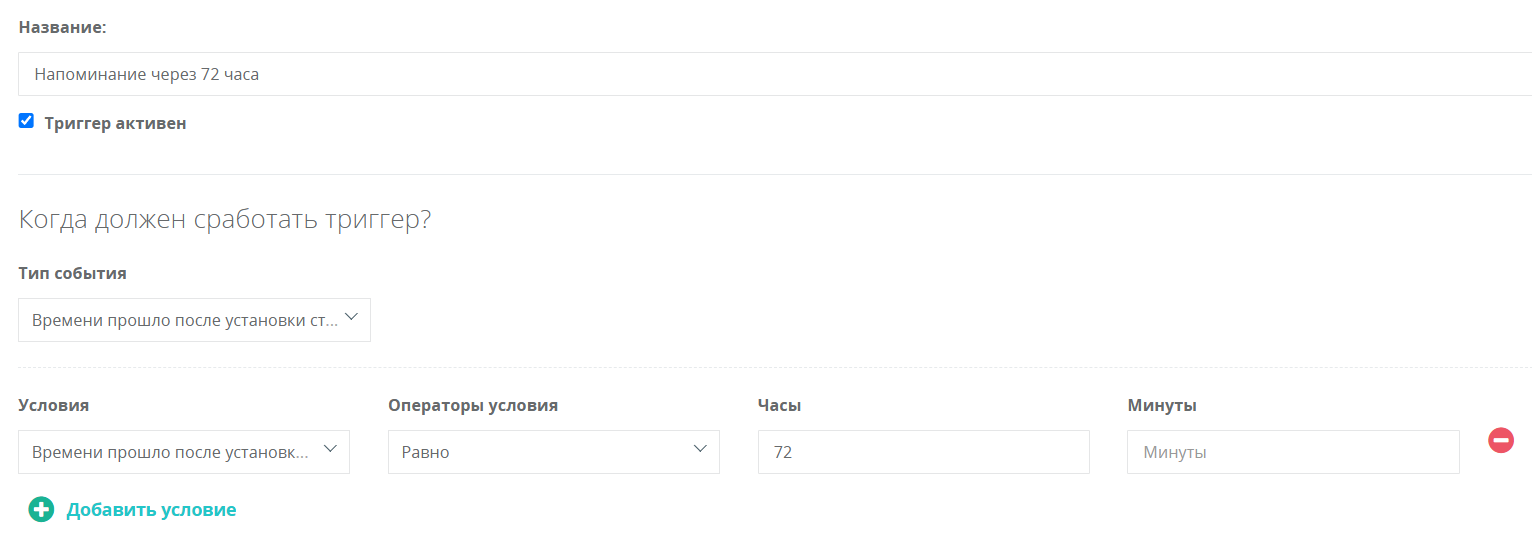Click the 'Тип события' label
Image resolution: width=1532 pixels, height=556 pixels.
pyautogui.click(x=73, y=273)
